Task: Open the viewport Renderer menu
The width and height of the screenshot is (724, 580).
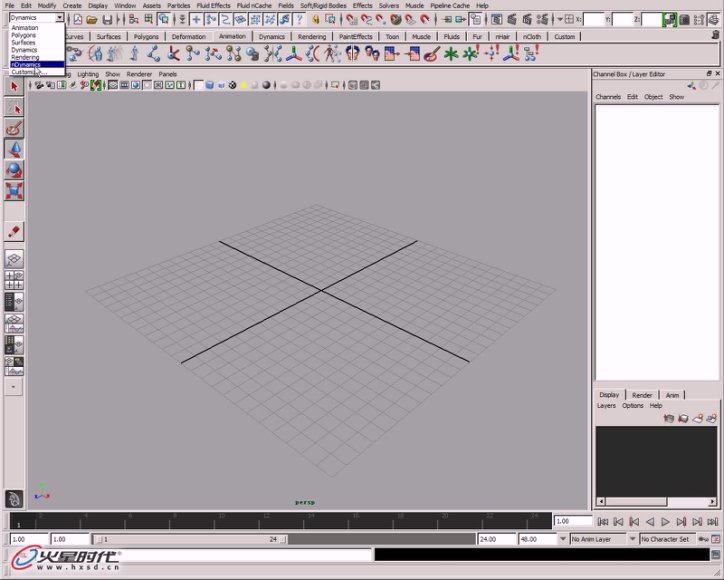Action: (139, 74)
